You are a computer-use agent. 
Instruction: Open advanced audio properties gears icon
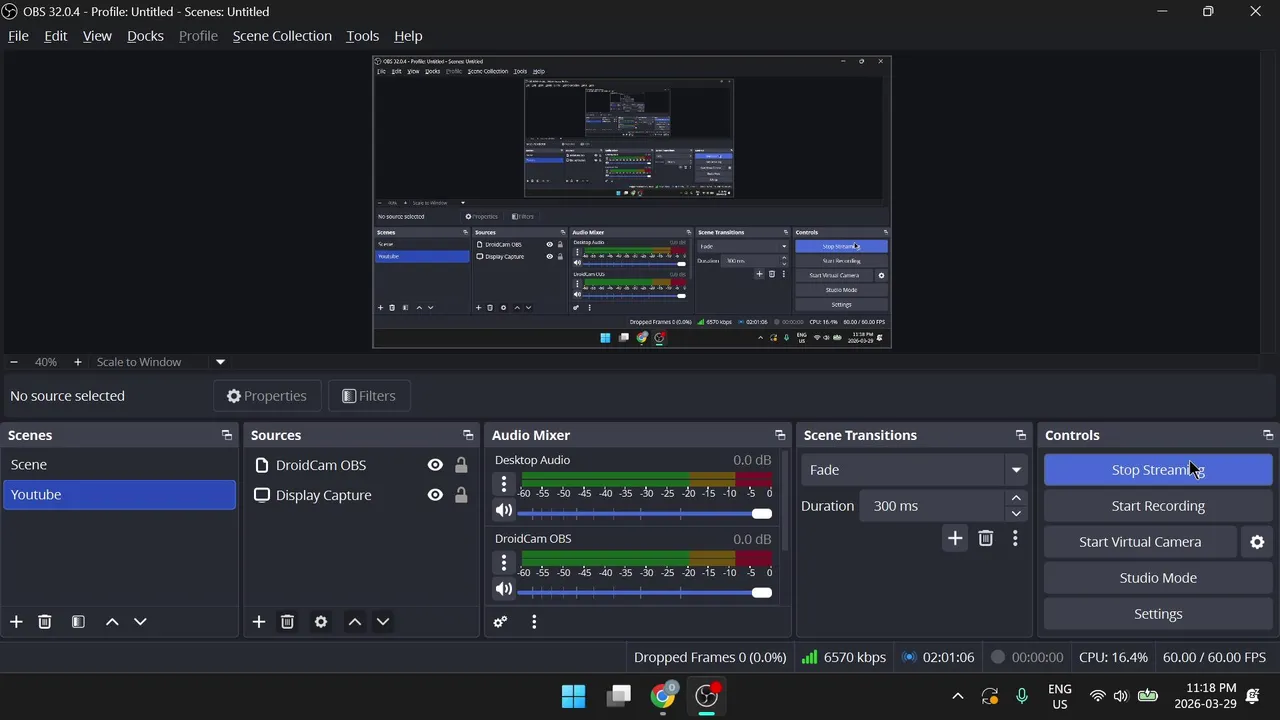501,622
